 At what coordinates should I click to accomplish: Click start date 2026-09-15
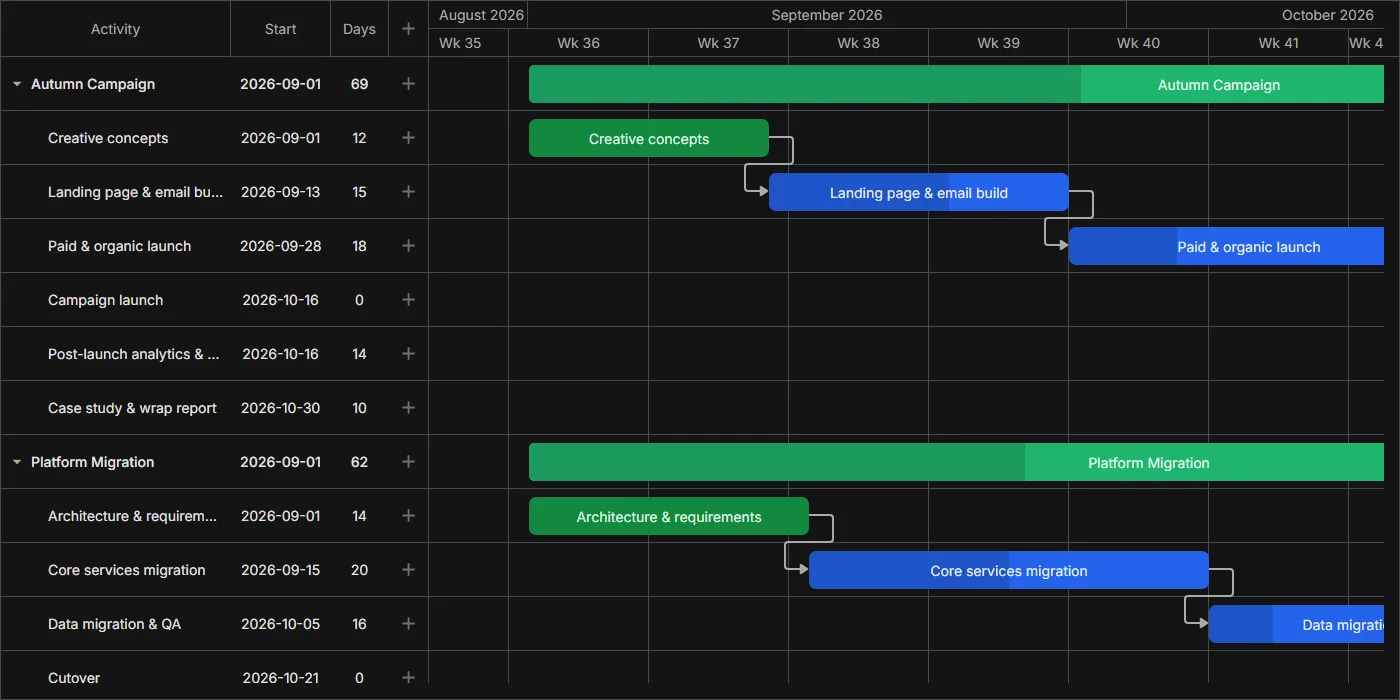(281, 570)
